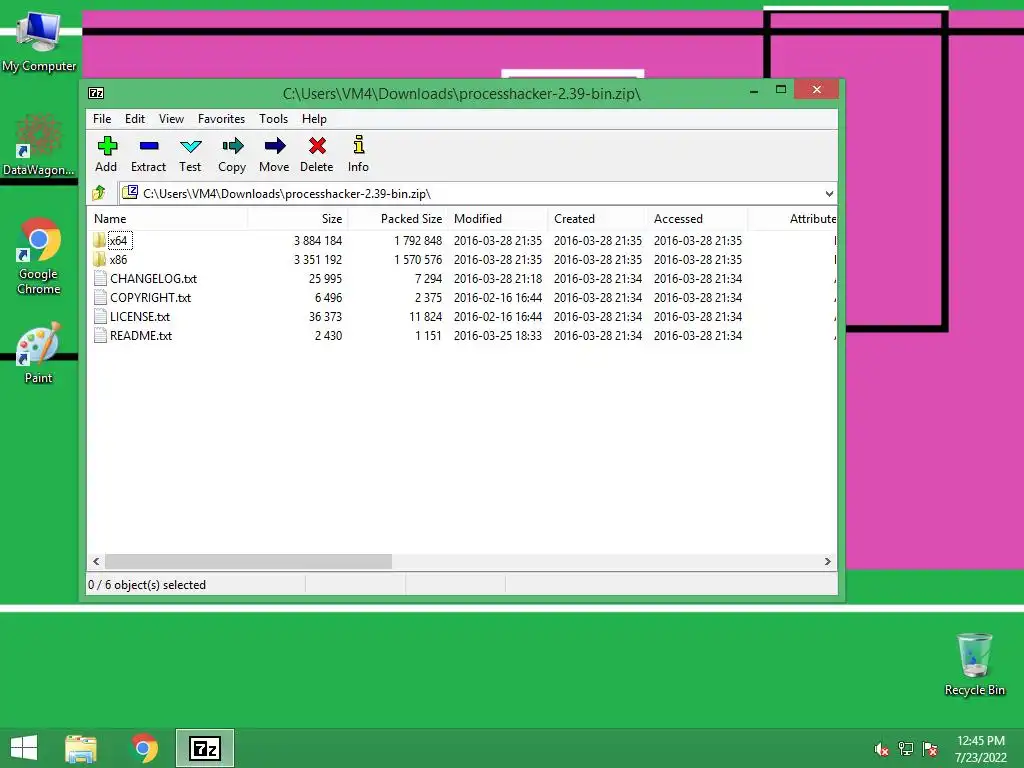Click the Extract toolbar icon
The width and height of the screenshot is (1024, 768).
pos(149,146)
